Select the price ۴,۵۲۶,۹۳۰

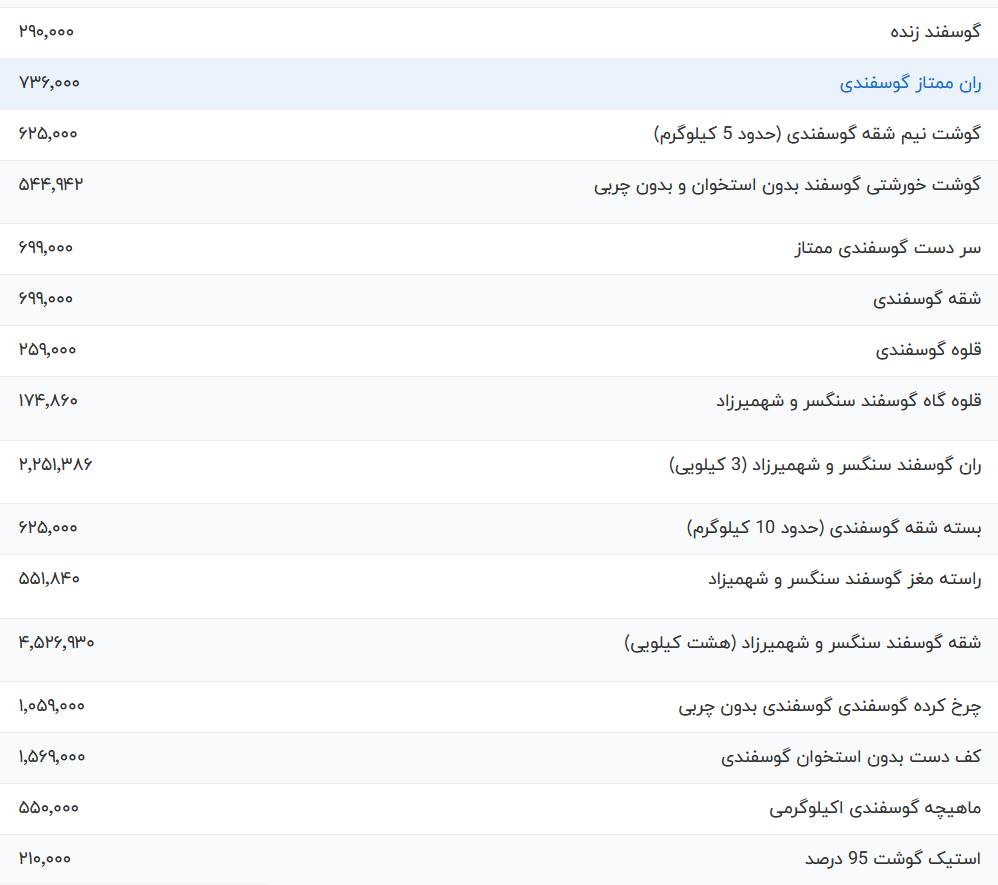[x=56, y=642]
